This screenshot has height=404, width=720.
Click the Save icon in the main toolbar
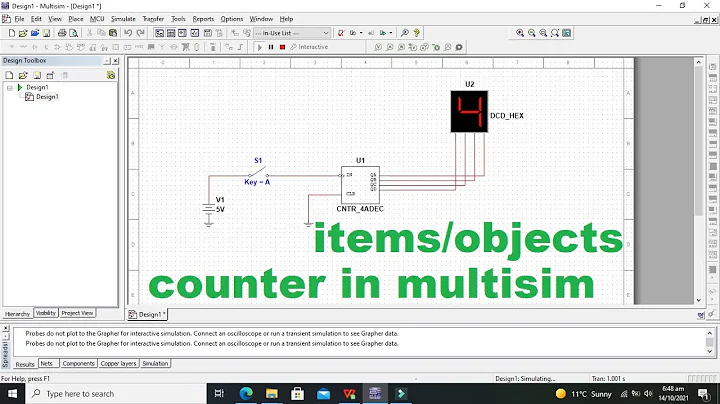[46, 33]
